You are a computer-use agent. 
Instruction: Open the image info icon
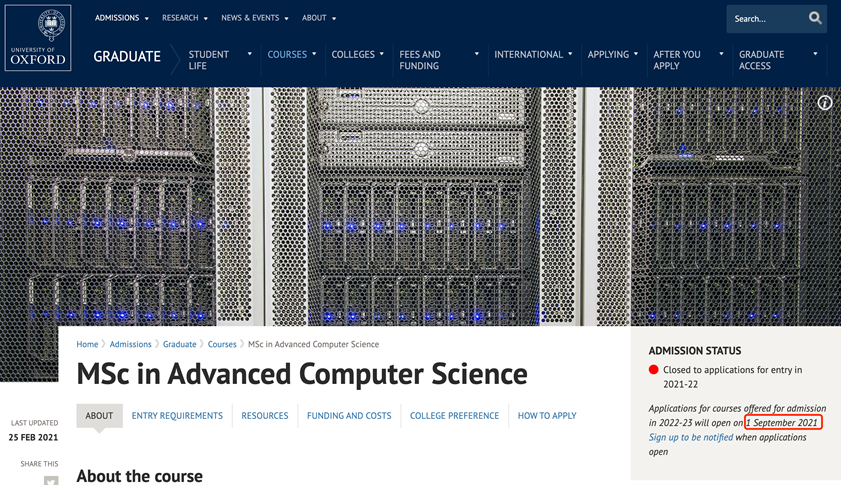(824, 102)
